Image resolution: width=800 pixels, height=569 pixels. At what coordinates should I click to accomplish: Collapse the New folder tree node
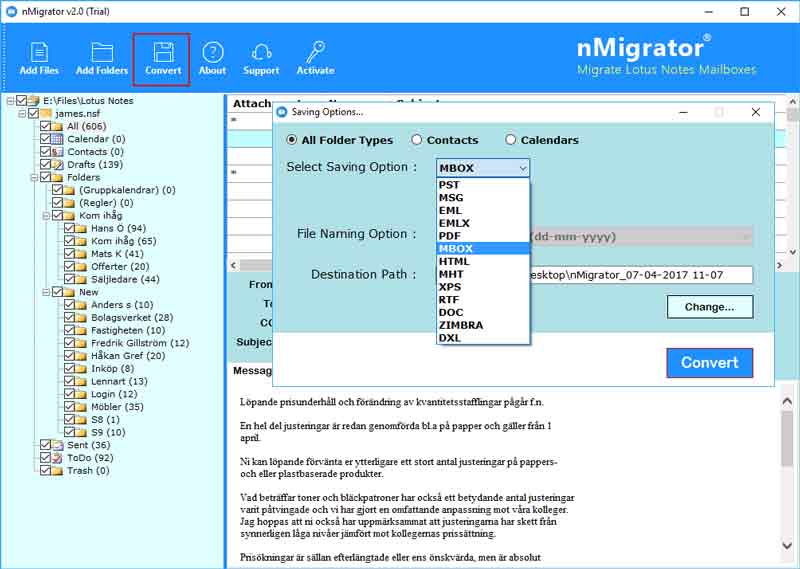(x=46, y=292)
